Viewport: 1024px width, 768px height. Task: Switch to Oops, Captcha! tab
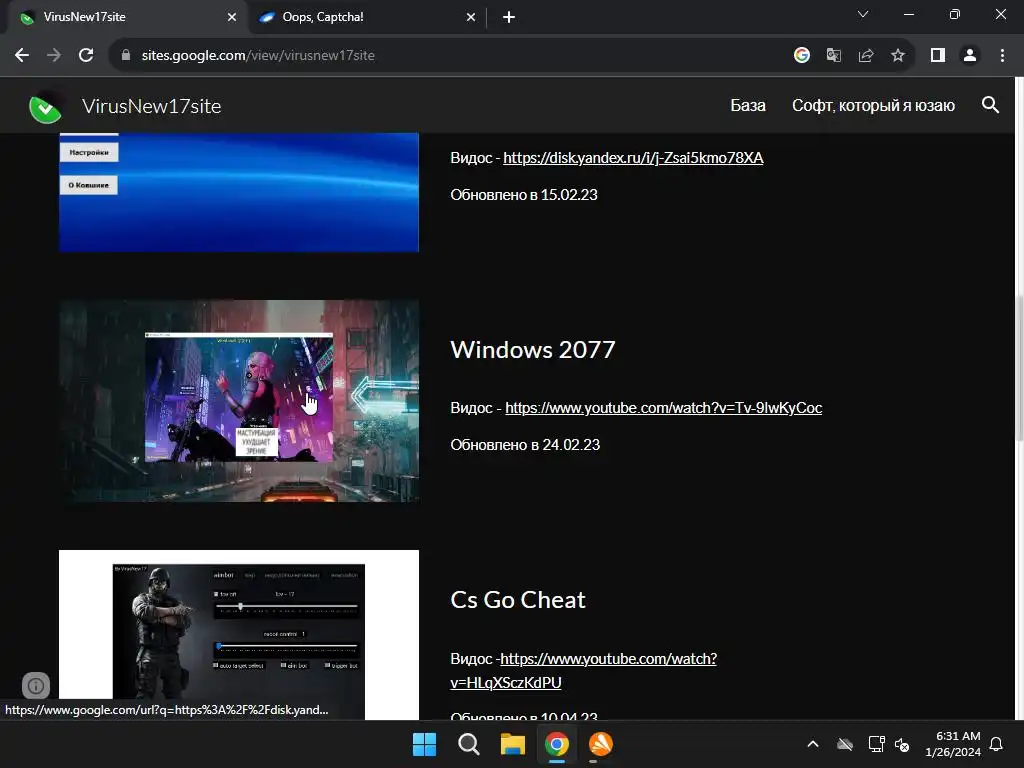367,17
